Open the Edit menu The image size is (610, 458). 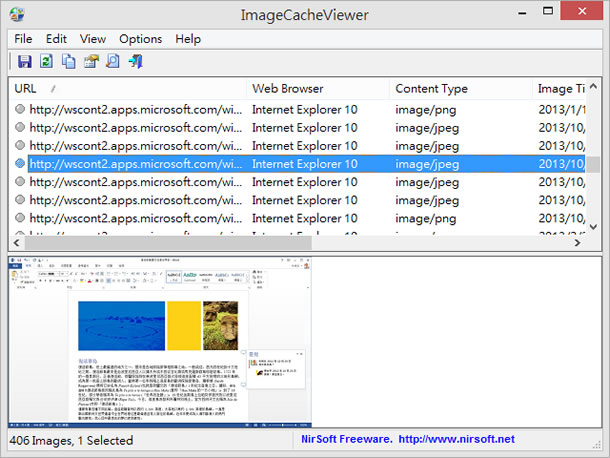coord(56,39)
